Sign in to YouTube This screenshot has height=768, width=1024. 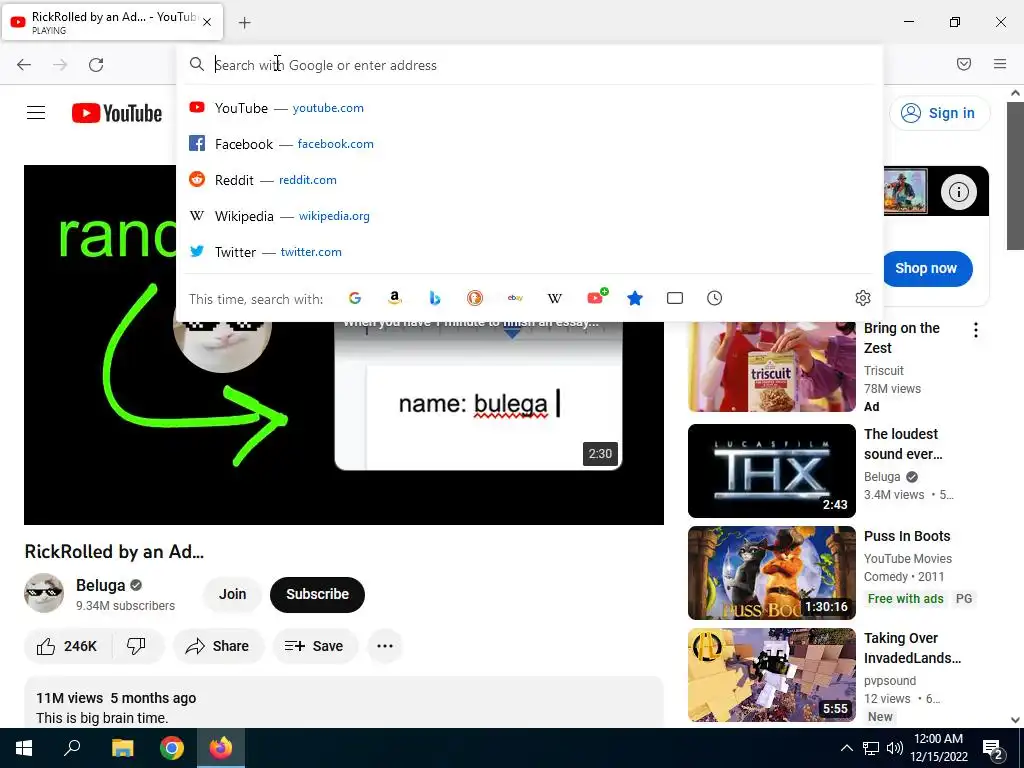click(x=939, y=113)
